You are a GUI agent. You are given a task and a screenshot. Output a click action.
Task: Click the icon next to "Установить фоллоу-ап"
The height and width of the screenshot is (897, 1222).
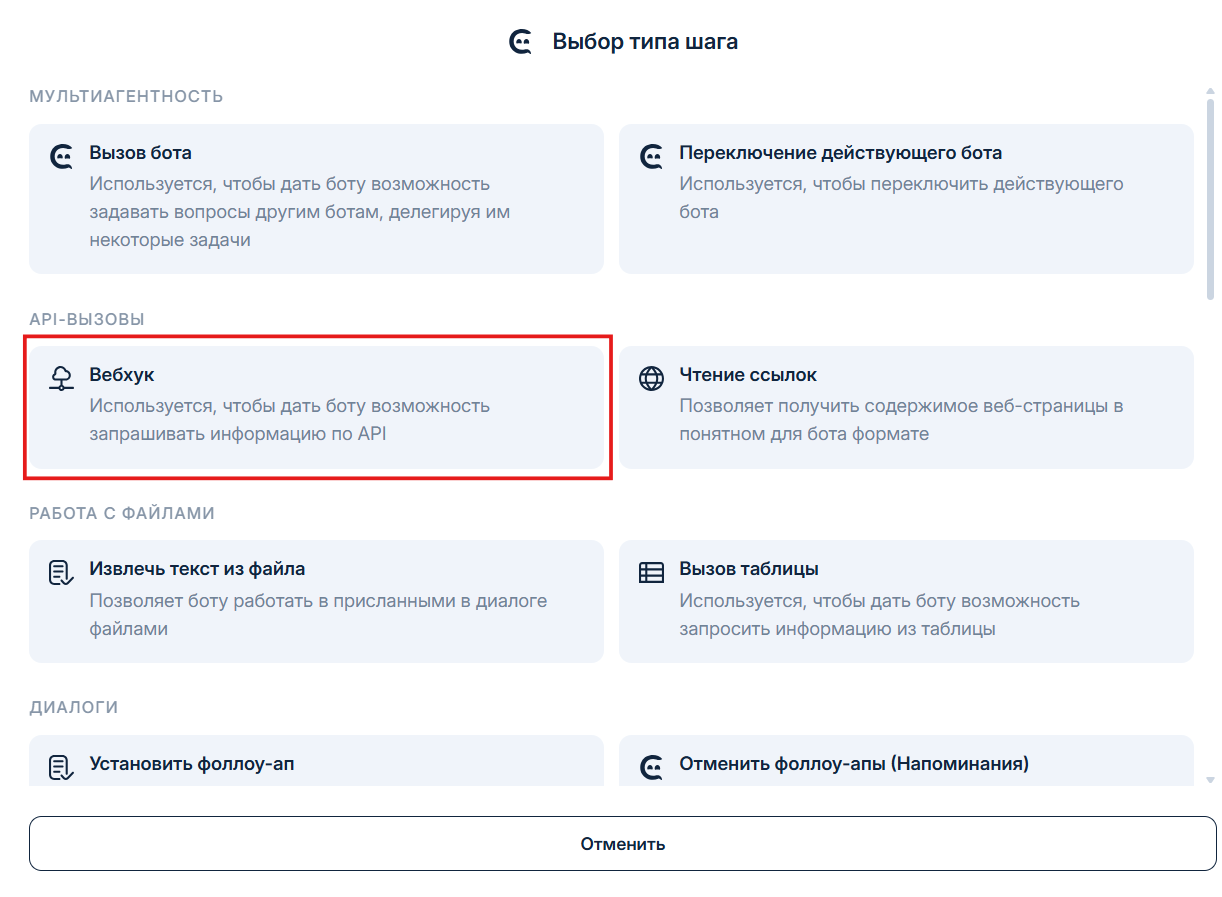62,767
